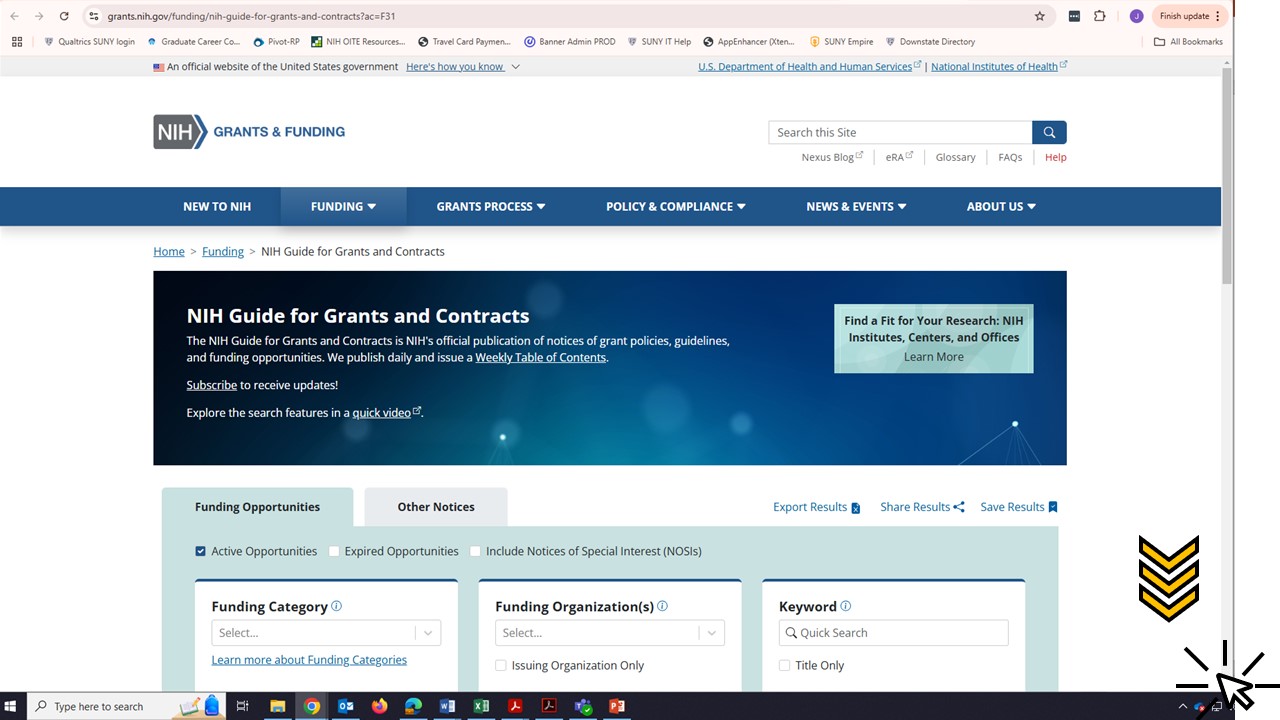Expand the Here's how you know disclosure

(463, 67)
